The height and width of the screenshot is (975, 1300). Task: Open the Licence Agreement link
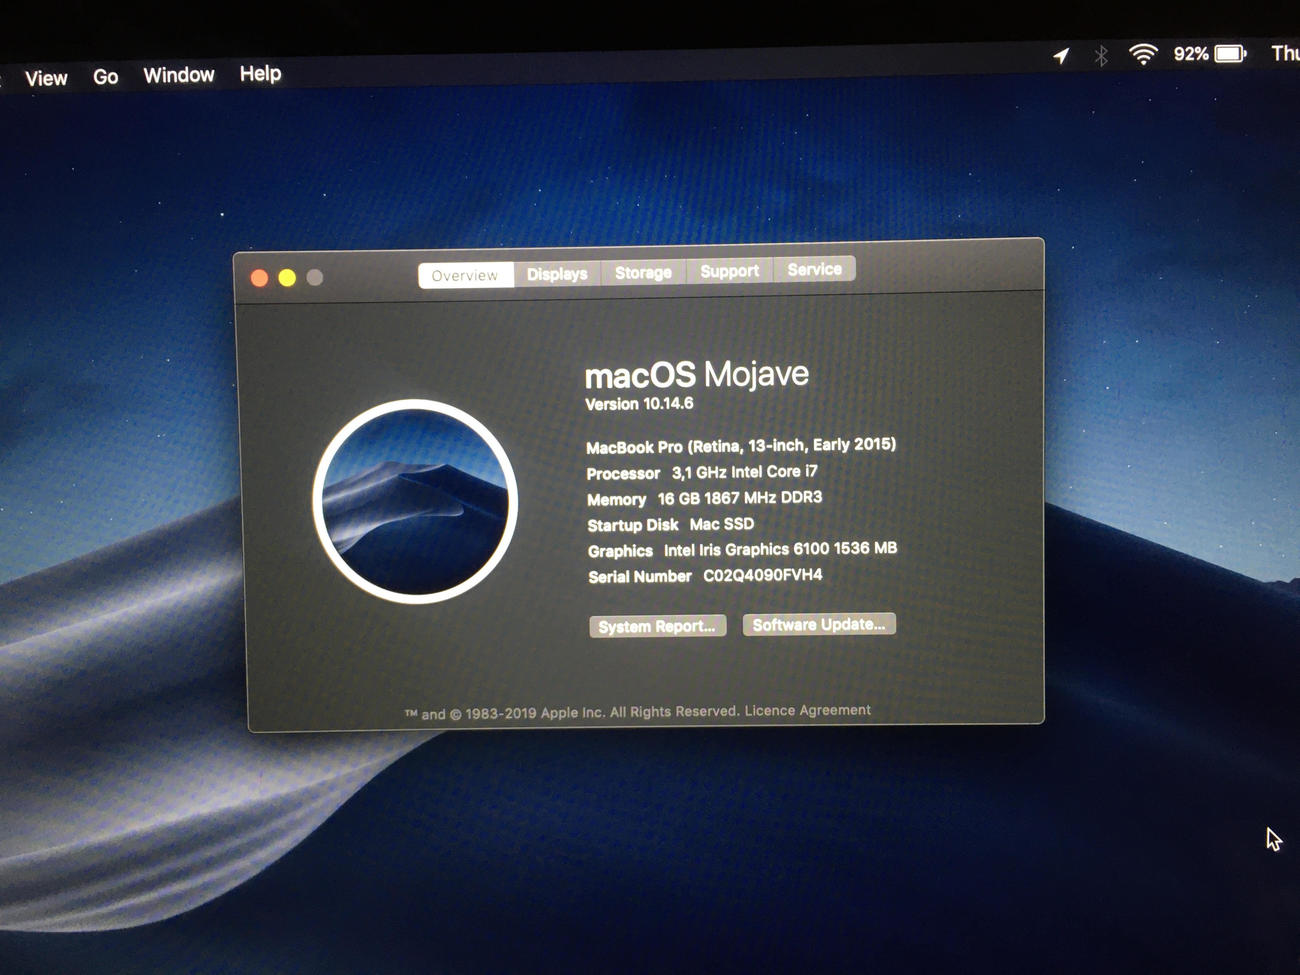[807, 710]
